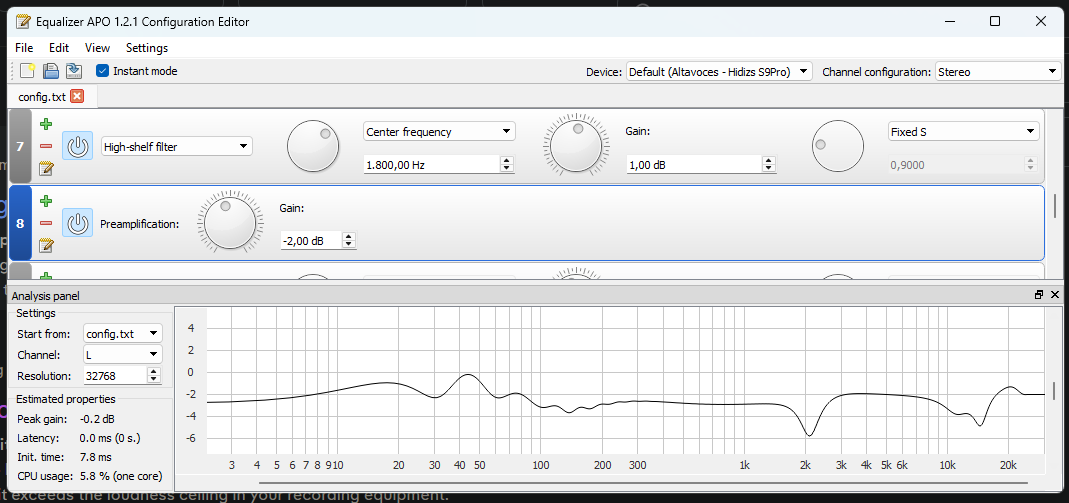Step the Resolution spinner arrows
This screenshot has height=503, width=1069.
[x=155, y=376]
